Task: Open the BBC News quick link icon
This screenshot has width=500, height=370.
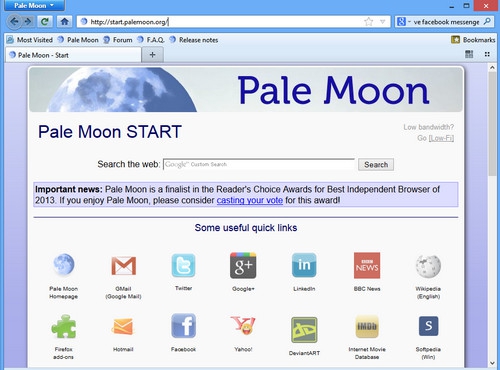Action: tap(367, 265)
